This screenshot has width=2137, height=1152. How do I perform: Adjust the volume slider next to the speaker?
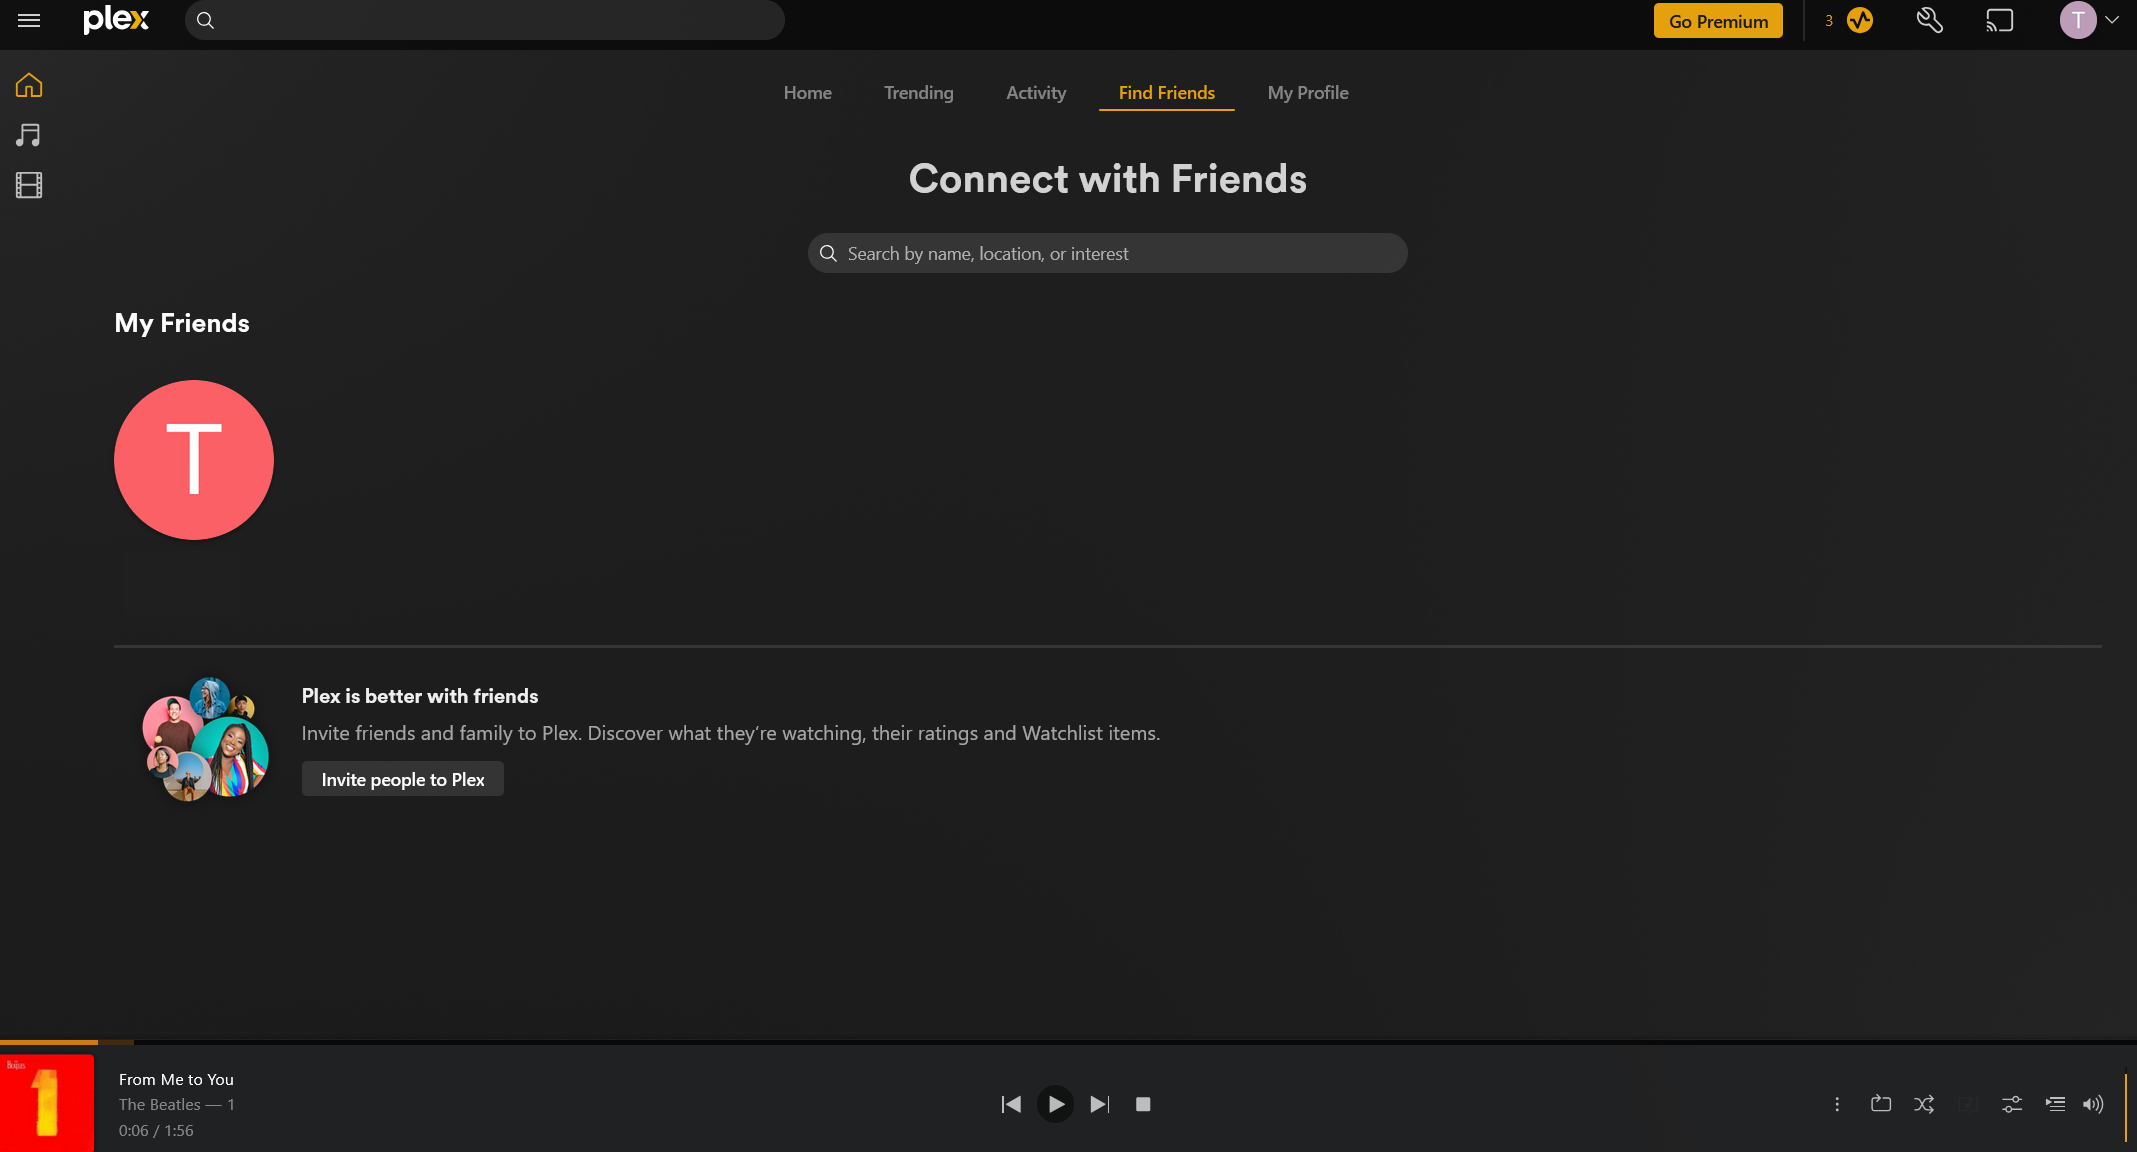2128,1104
